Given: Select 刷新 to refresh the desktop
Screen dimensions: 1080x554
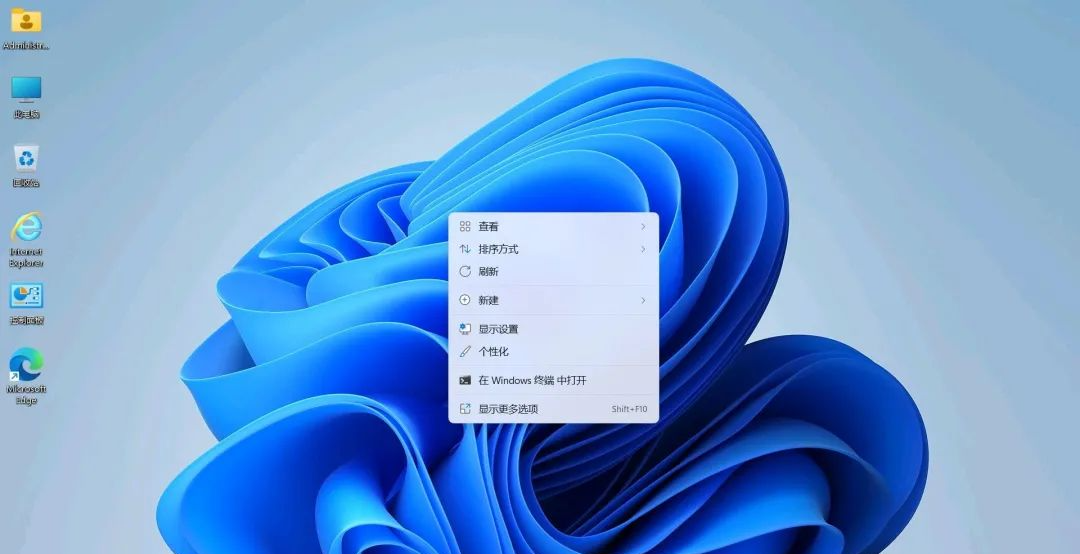Looking at the screenshot, I should point(553,271).
